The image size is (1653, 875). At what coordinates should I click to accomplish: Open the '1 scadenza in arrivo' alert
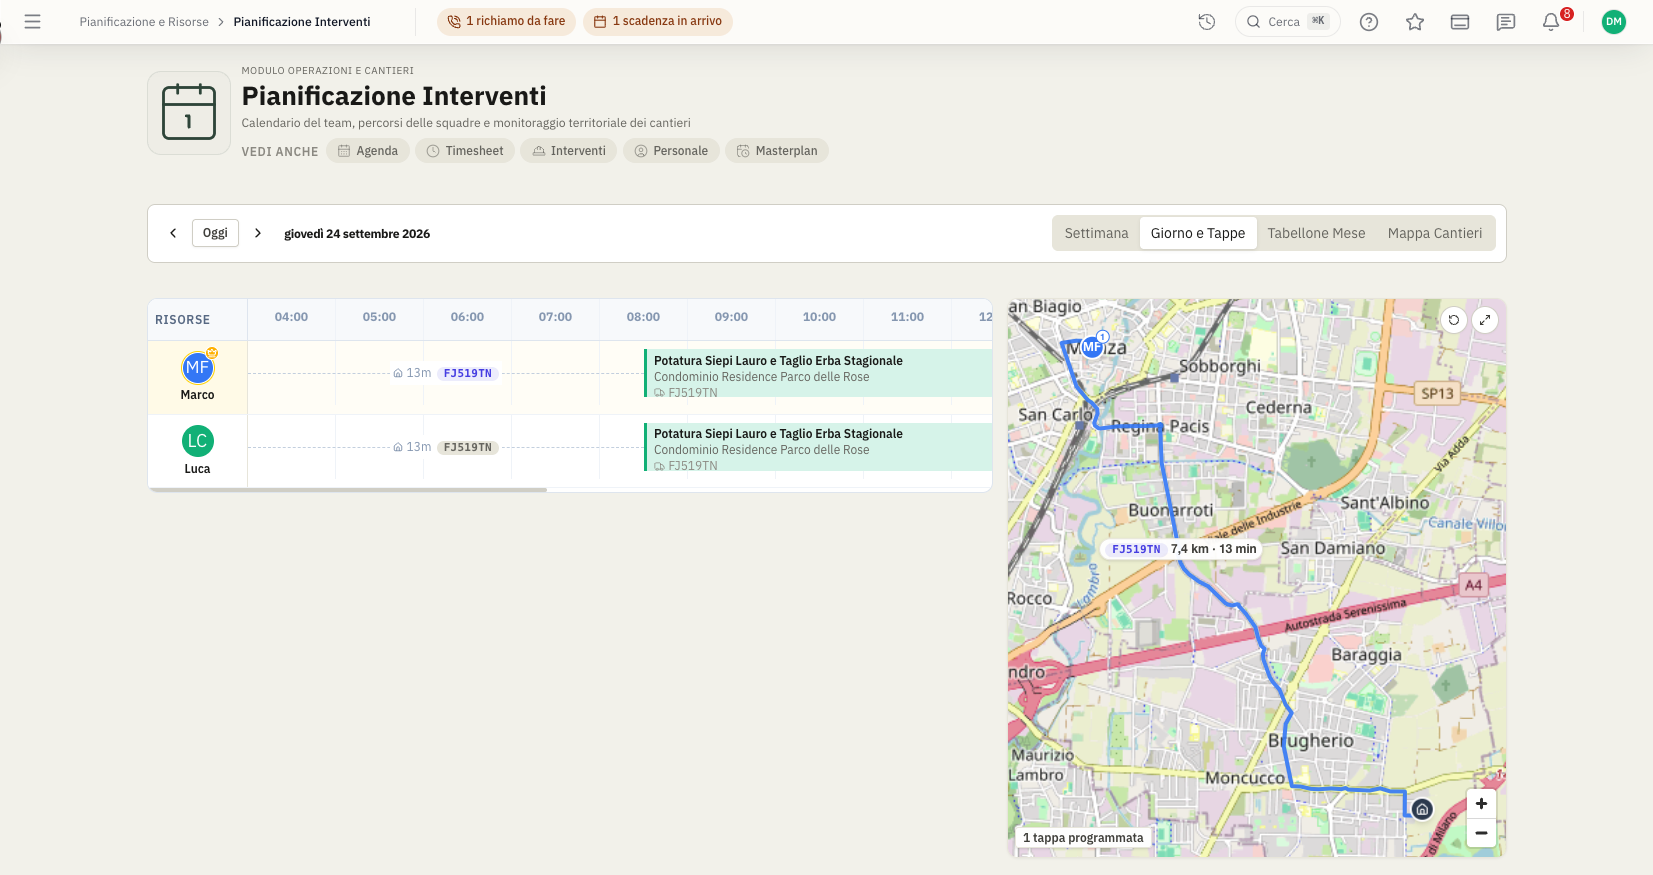(x=658, y=21)
